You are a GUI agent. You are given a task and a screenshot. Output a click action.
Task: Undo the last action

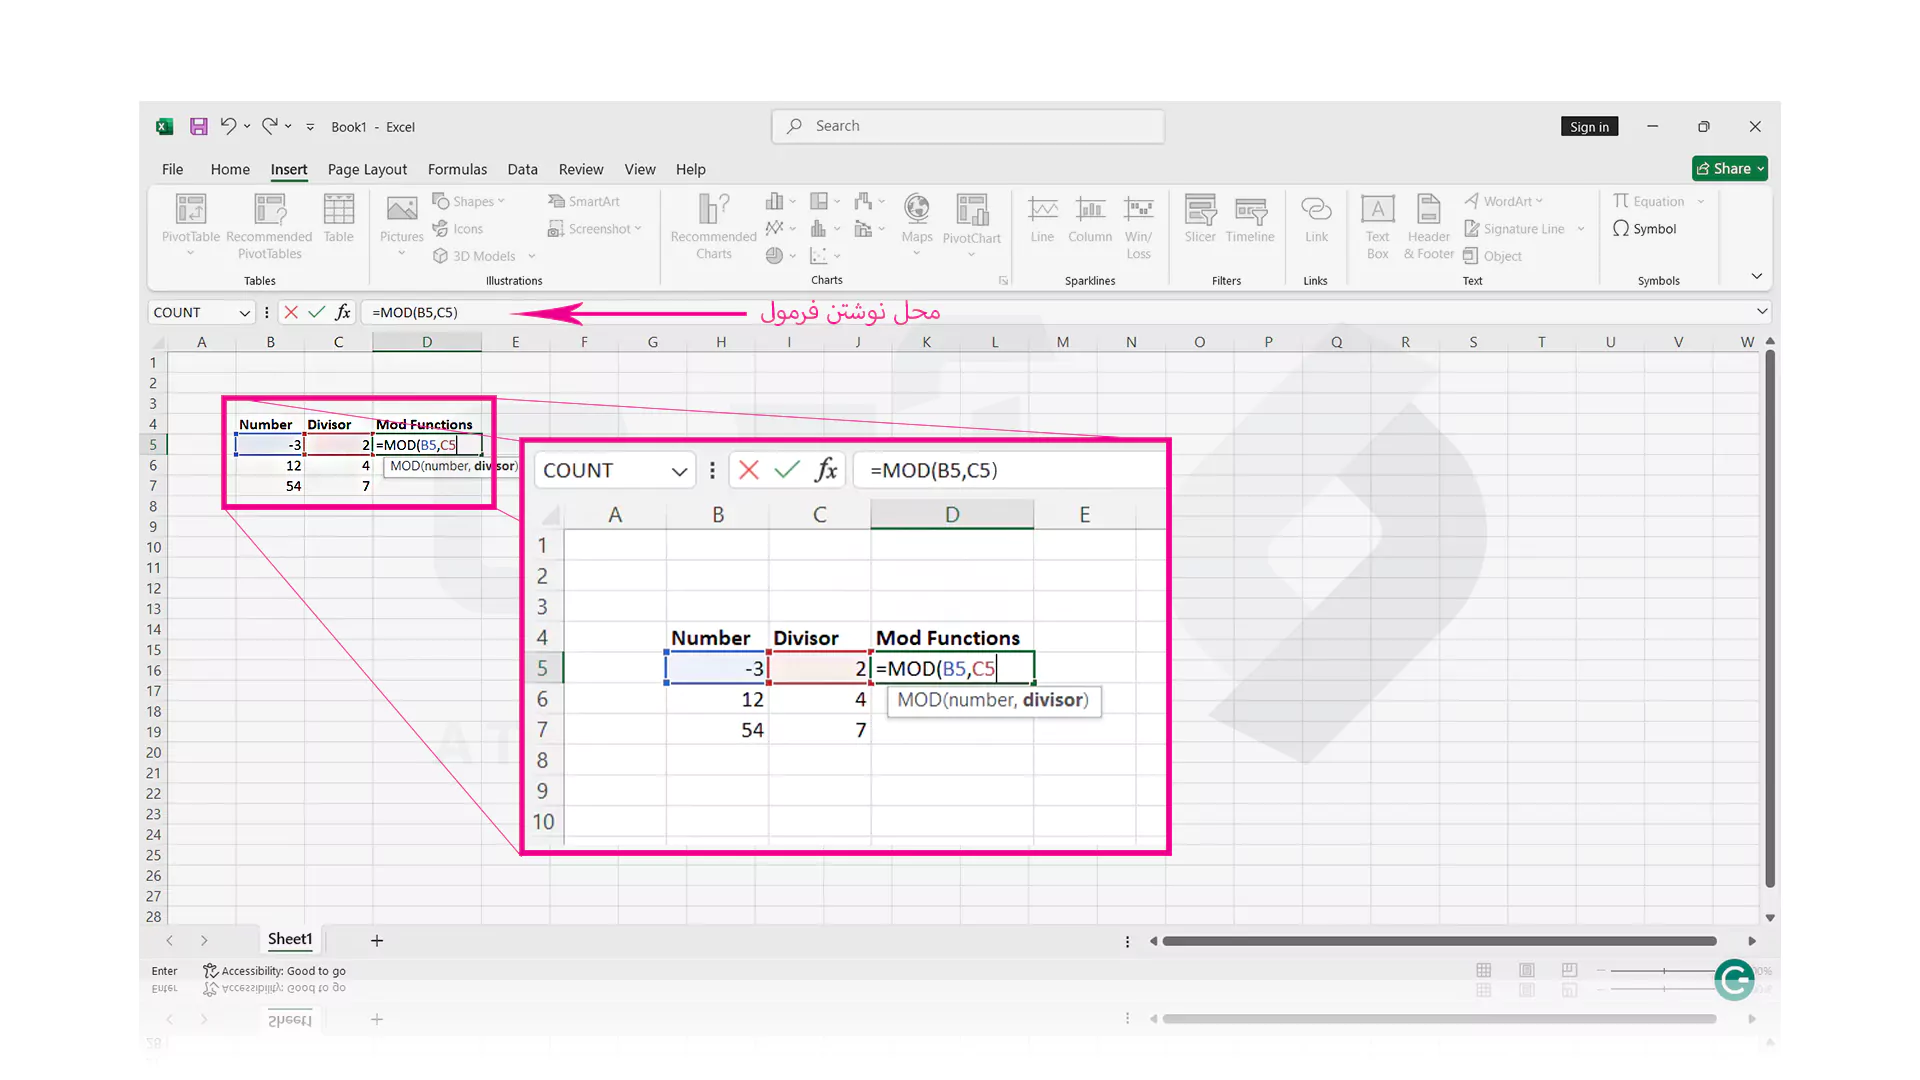(x=228, y=126)
